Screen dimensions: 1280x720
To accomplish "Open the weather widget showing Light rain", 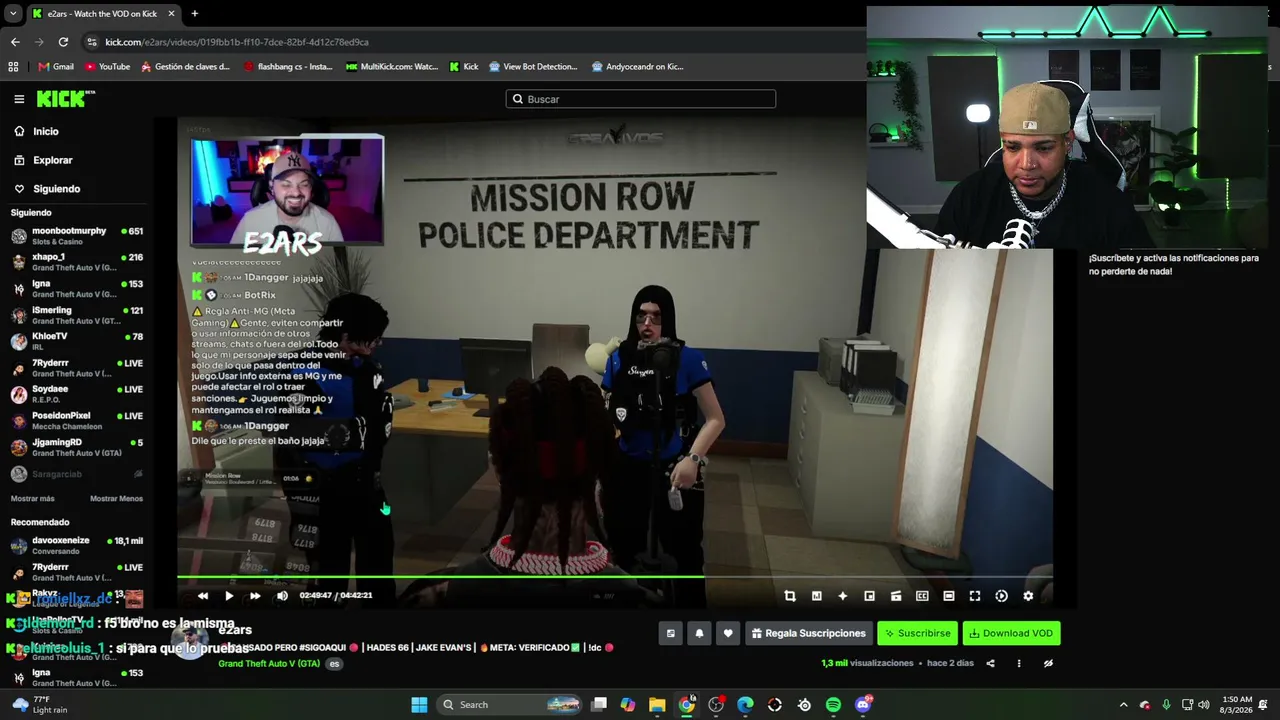I will [40, 705].
